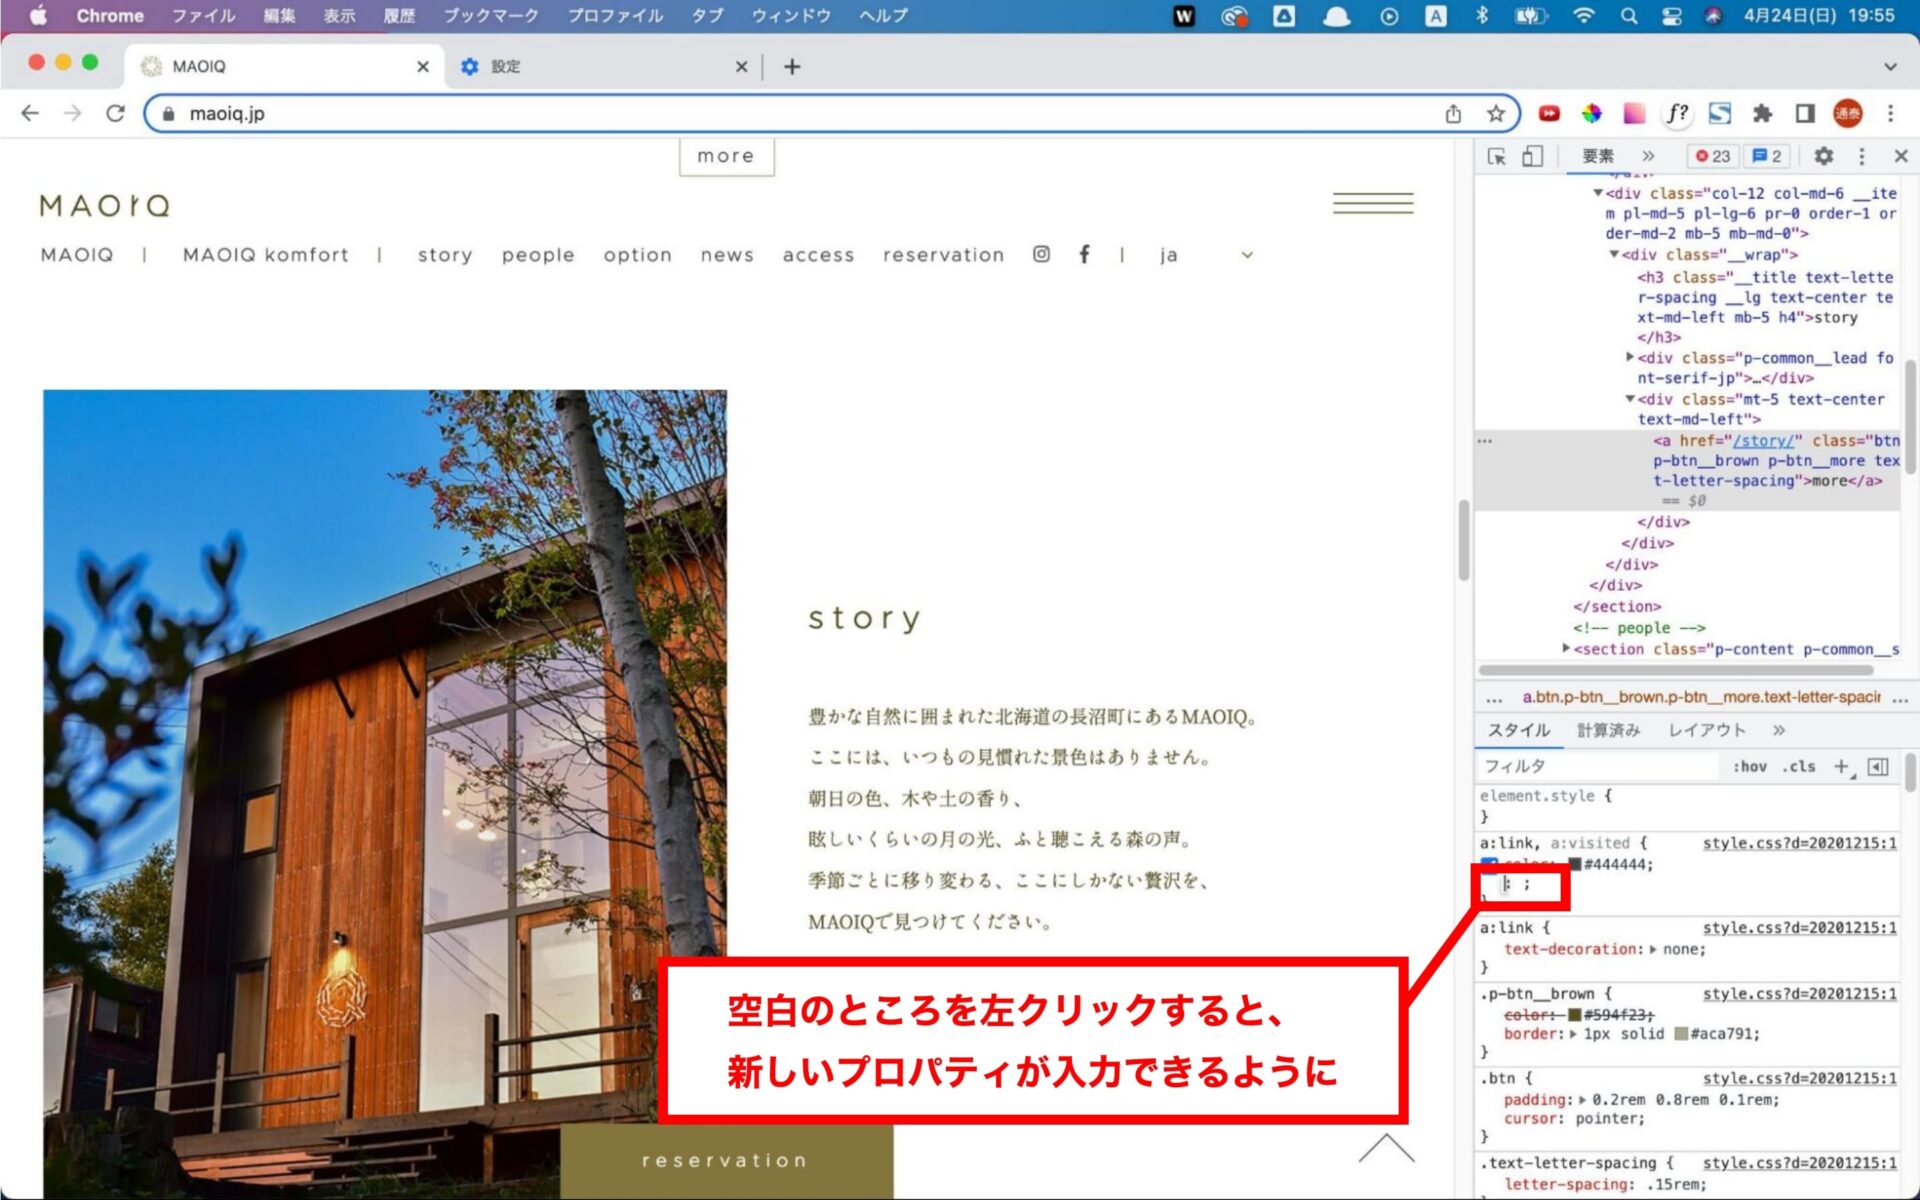1920x1200 pixels.
Task: Open the ja language dropdown
Action: coord(1207,255)
